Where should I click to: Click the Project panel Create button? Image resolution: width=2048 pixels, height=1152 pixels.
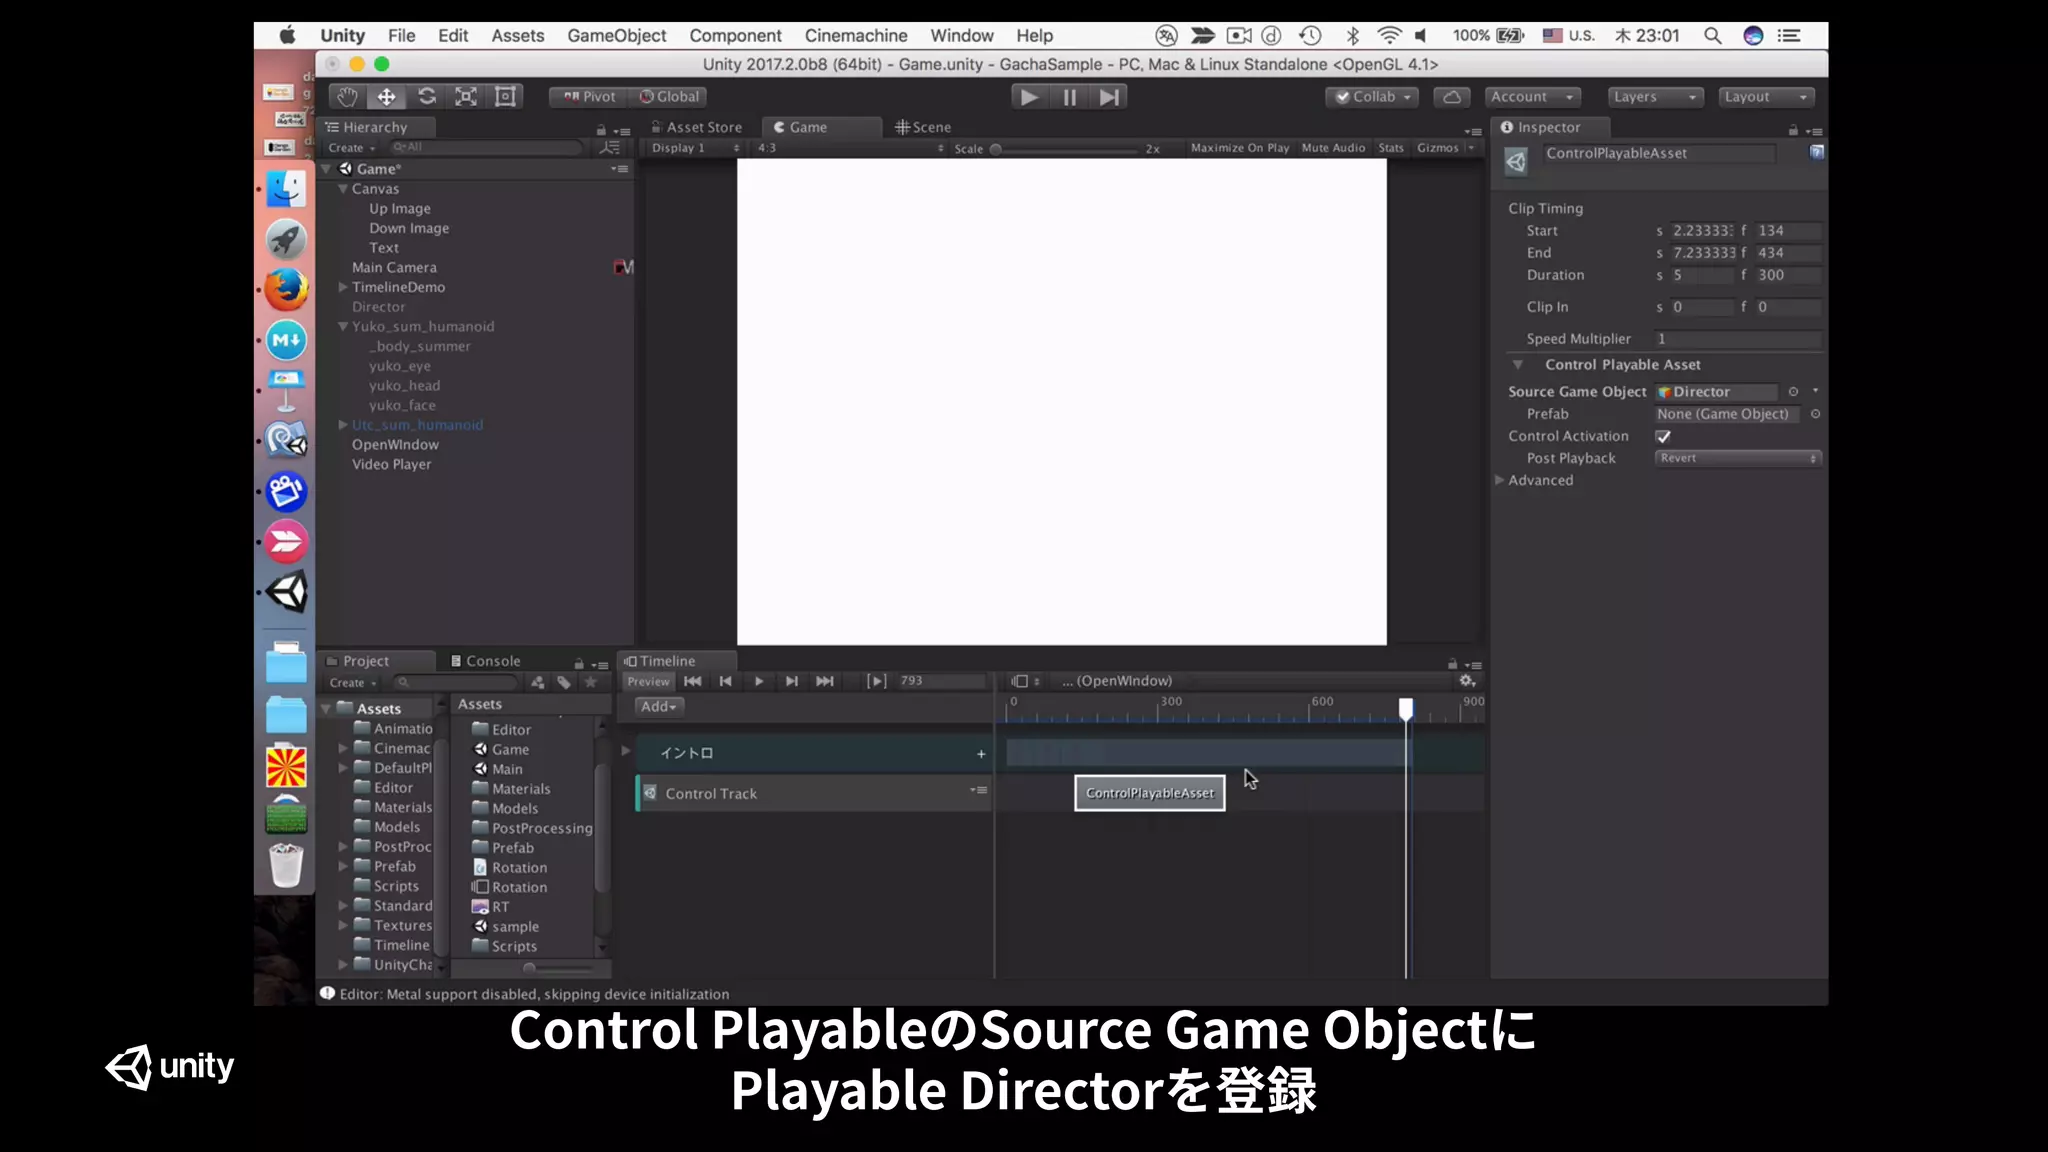click(353, 683)
